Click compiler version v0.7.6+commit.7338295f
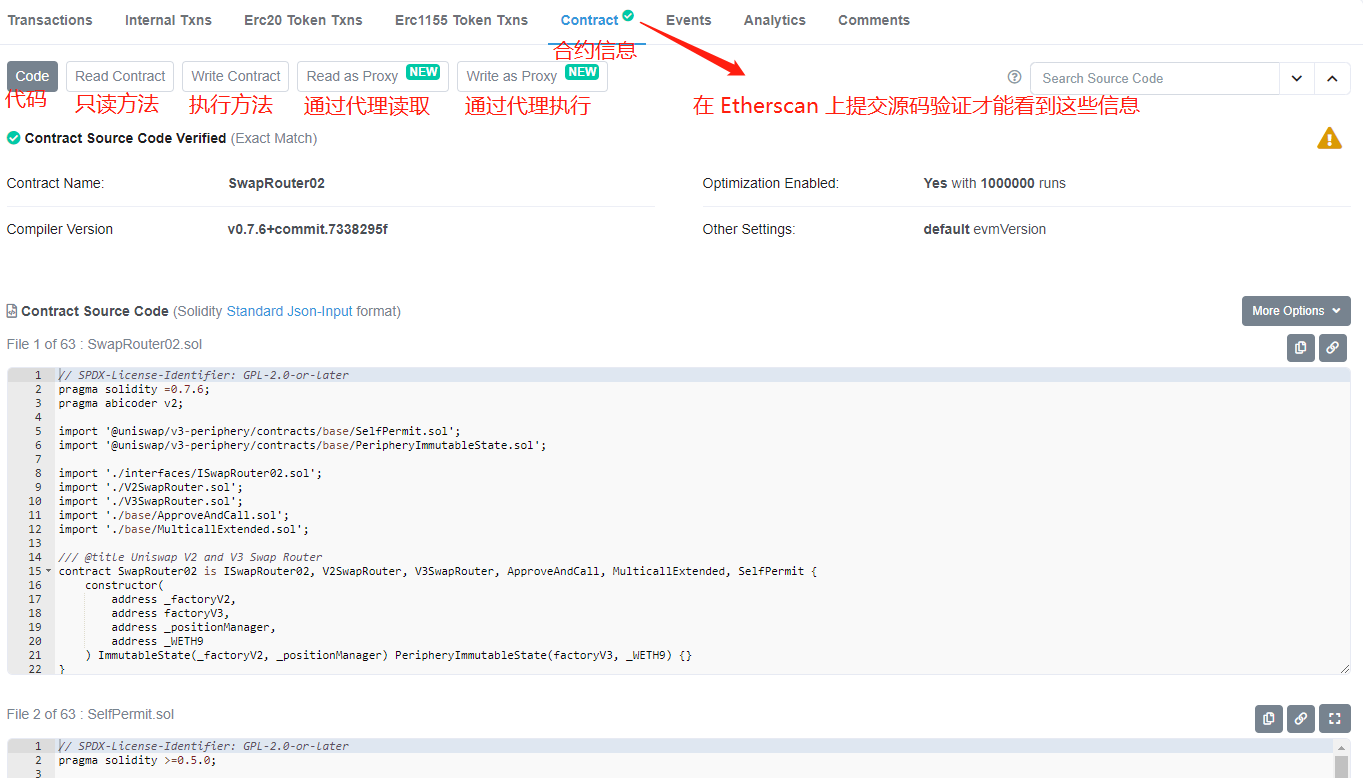1363x778 pixels. coord(307,229)
